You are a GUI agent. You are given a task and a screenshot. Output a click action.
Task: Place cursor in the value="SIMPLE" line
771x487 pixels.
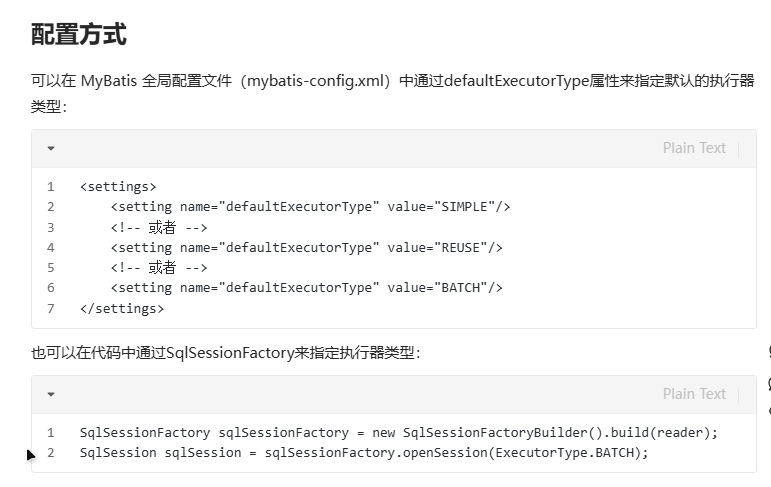(x=310, y=207)
